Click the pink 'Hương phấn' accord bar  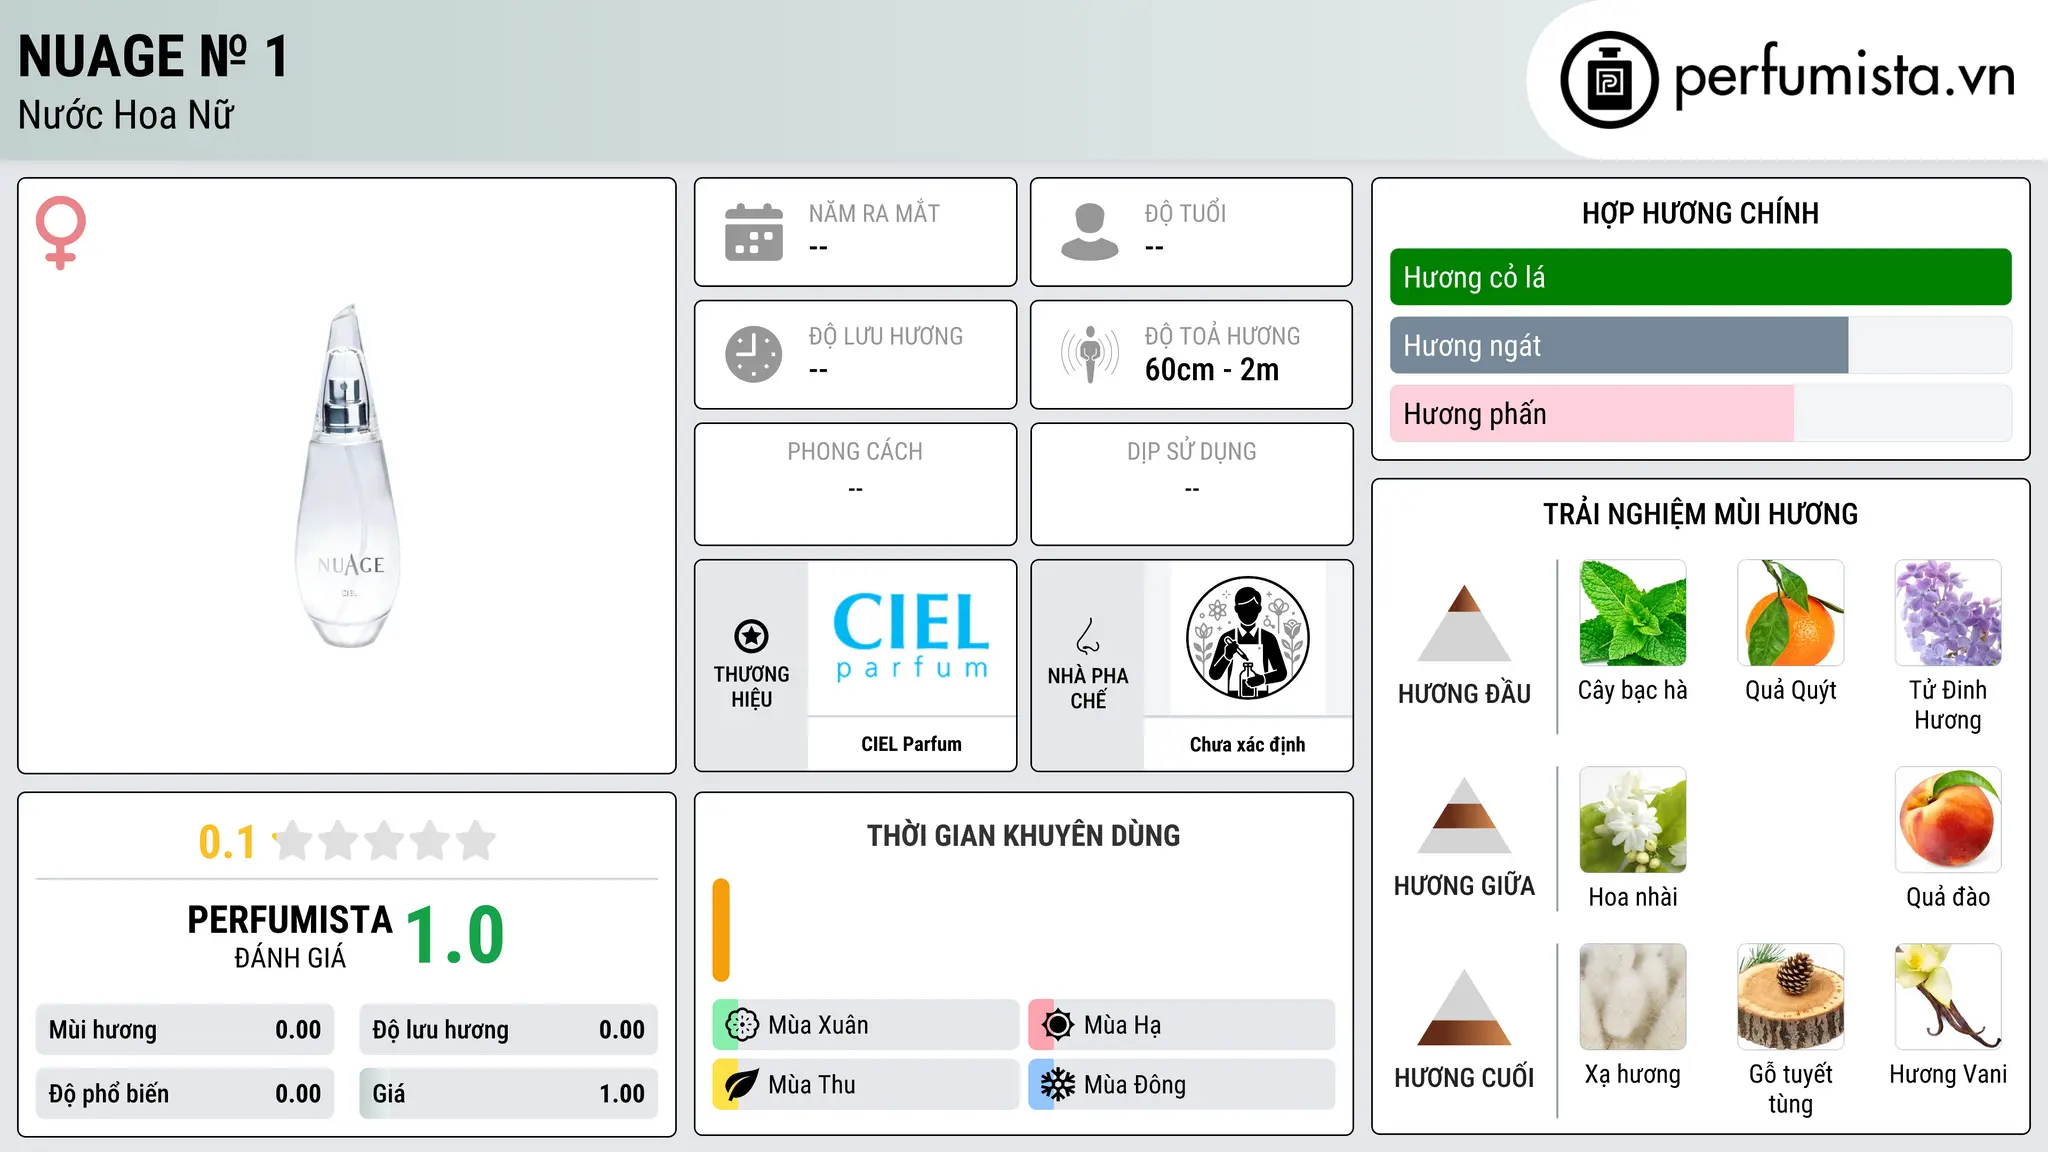(x=1592, y=414)
